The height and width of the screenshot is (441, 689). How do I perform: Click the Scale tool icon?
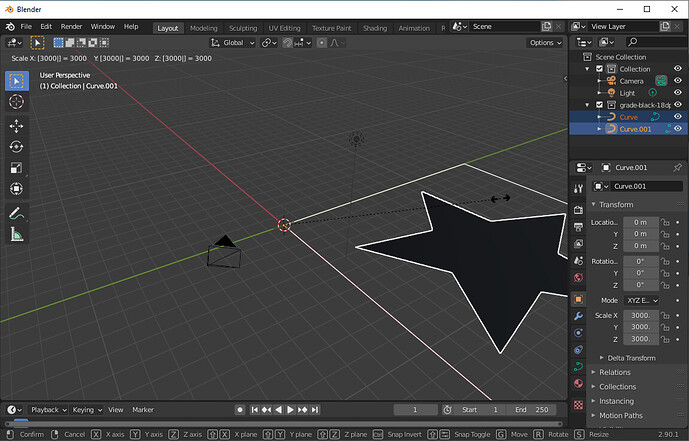pos(16,168)
